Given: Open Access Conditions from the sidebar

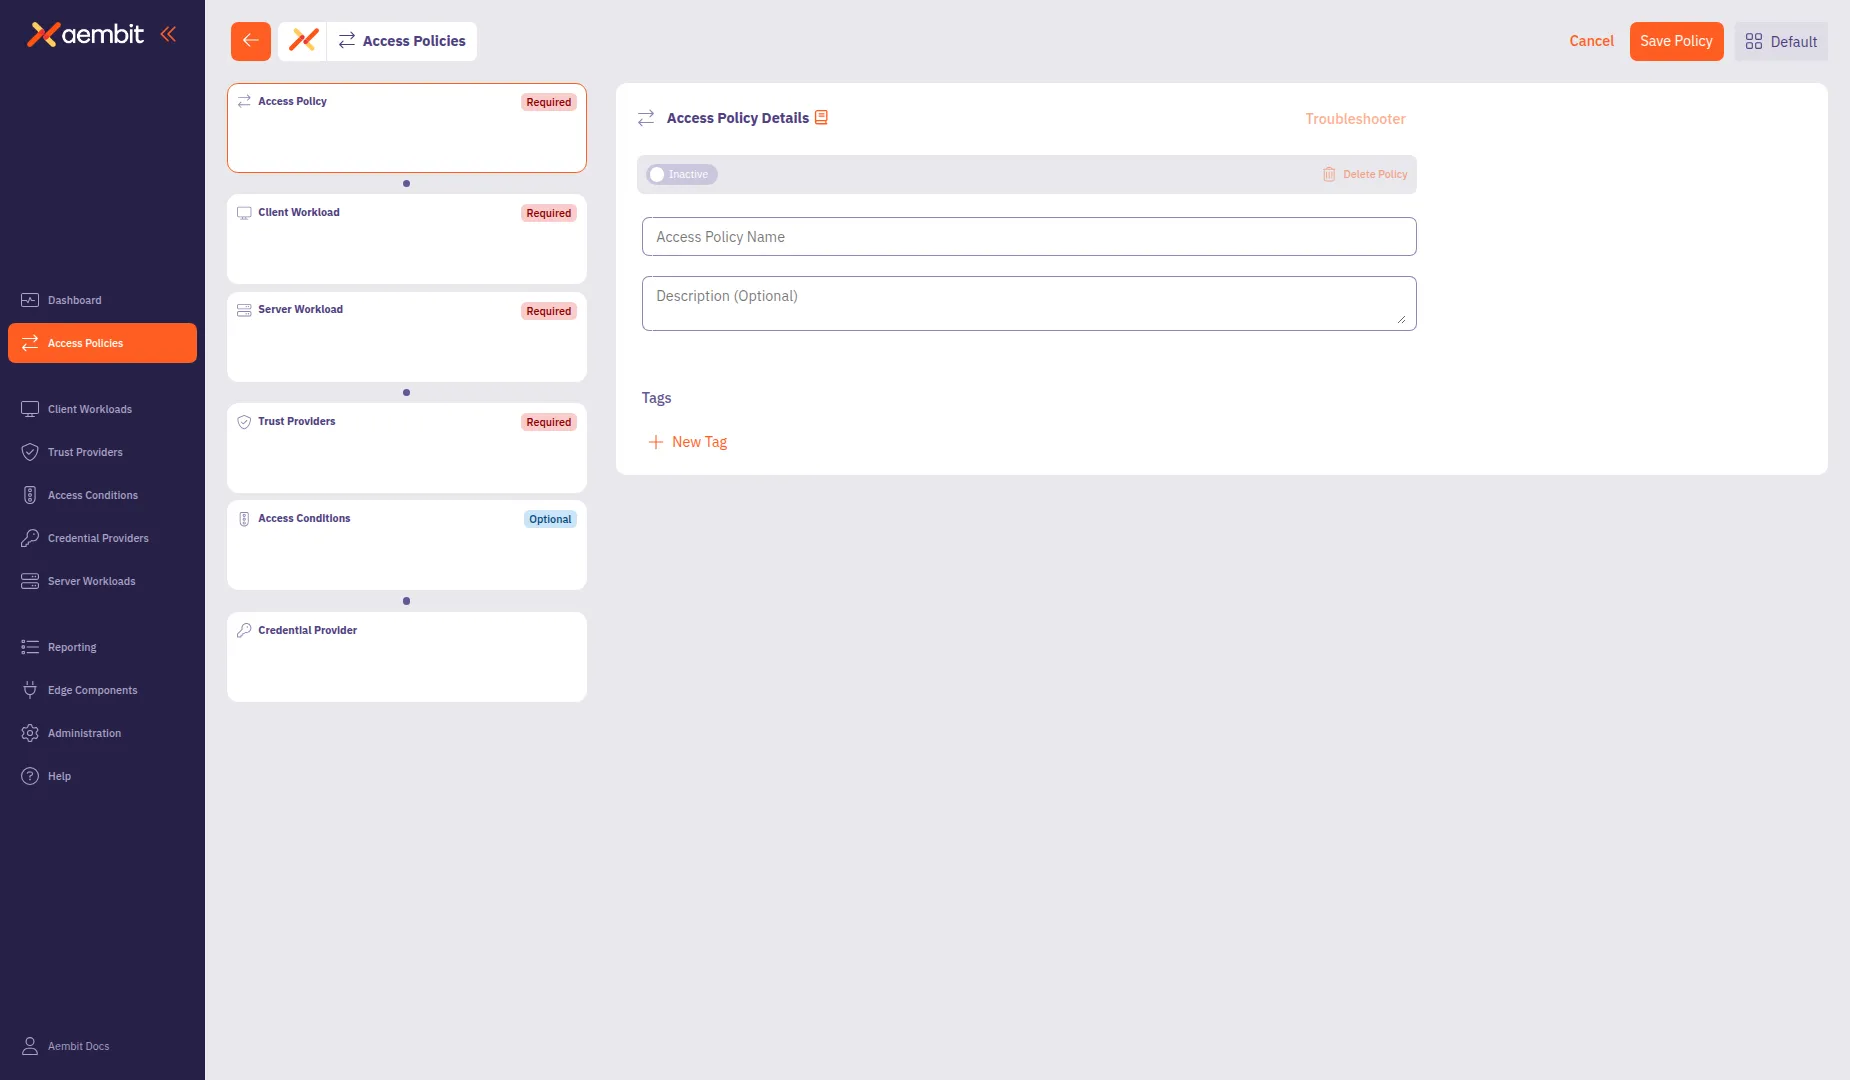Looking at the screenshot, I should tap(92, 495).
